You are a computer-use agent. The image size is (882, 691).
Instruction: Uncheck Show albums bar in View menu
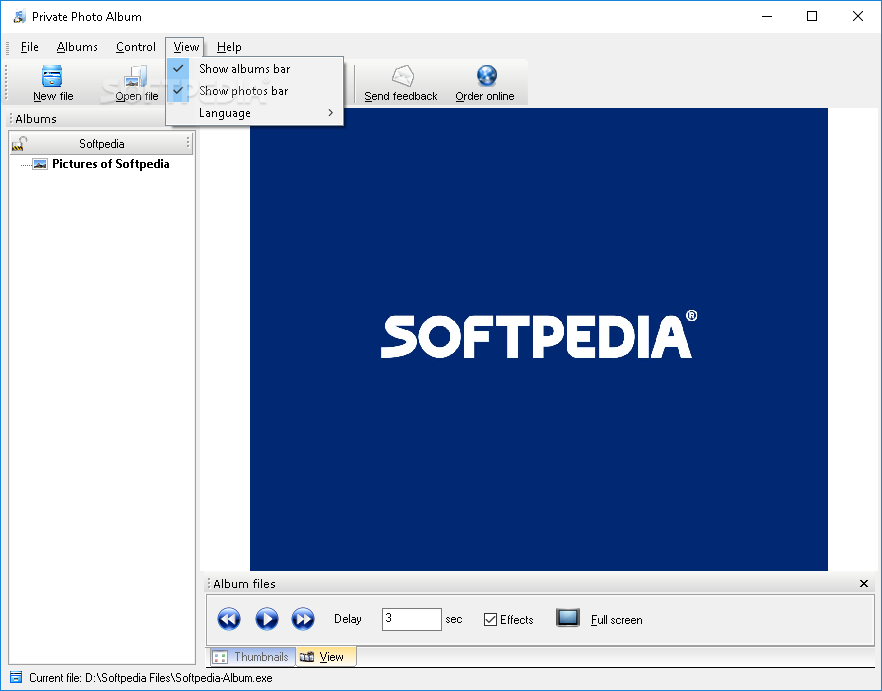click(x=255, y=69)
